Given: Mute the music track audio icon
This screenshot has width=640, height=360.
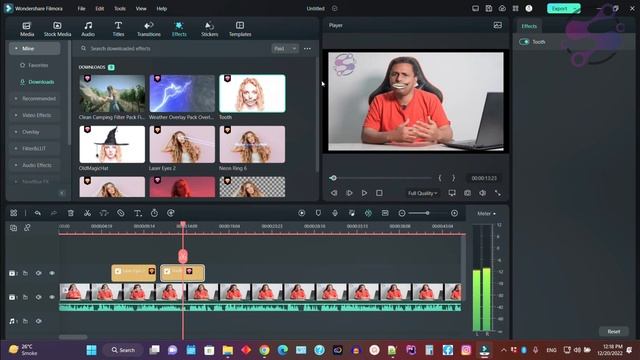Looking at the screenshot, I should (x=38, y=321).
